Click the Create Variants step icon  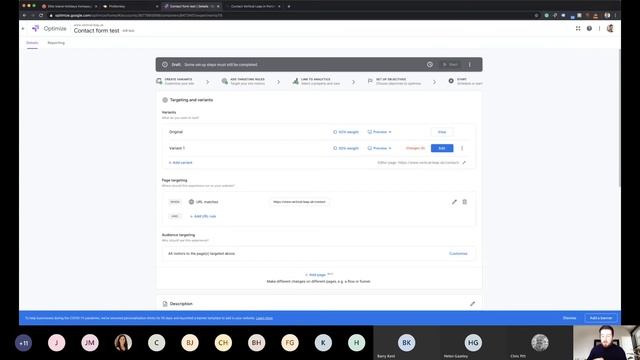[159, 81]
